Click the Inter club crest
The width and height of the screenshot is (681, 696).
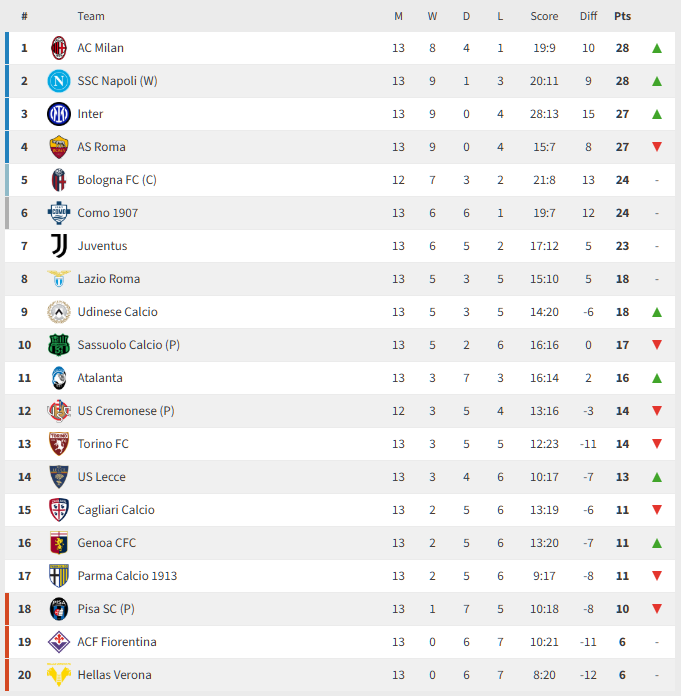pos(59,114)
